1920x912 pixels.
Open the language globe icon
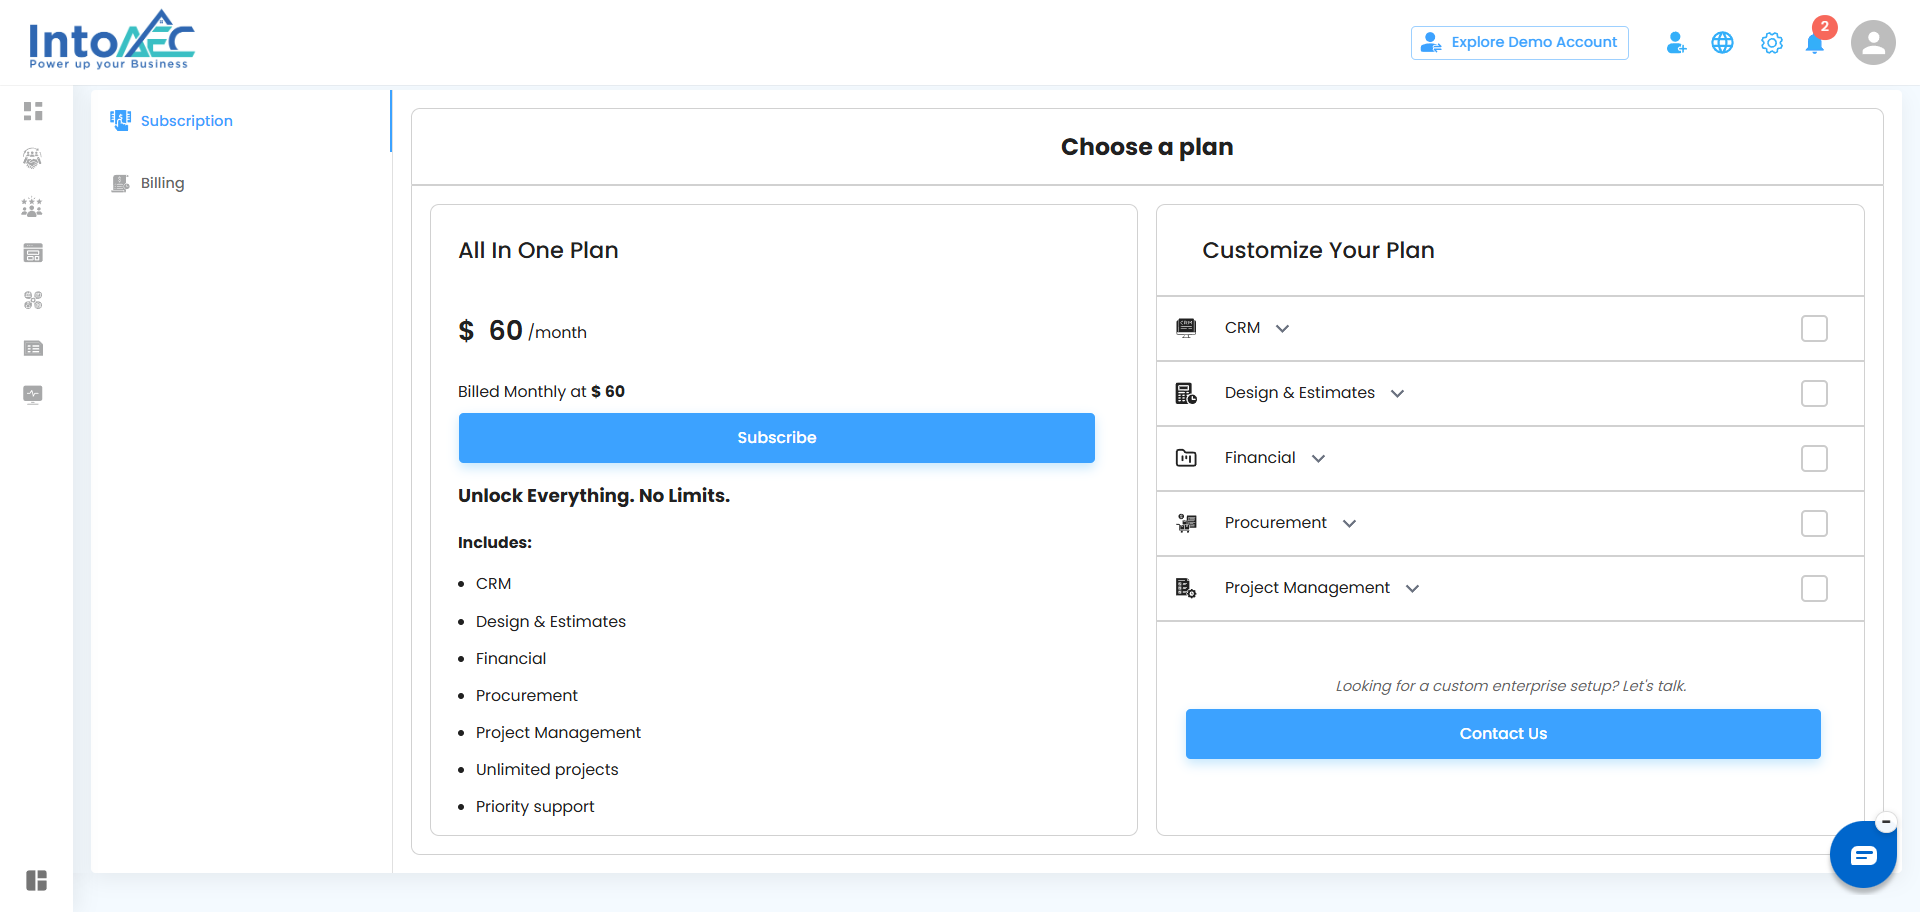coord(1722,43)
